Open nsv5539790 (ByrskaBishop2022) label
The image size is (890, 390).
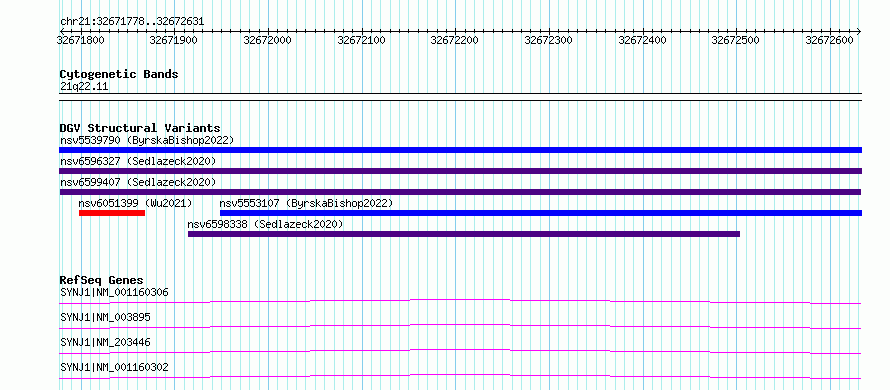[147, 140]
